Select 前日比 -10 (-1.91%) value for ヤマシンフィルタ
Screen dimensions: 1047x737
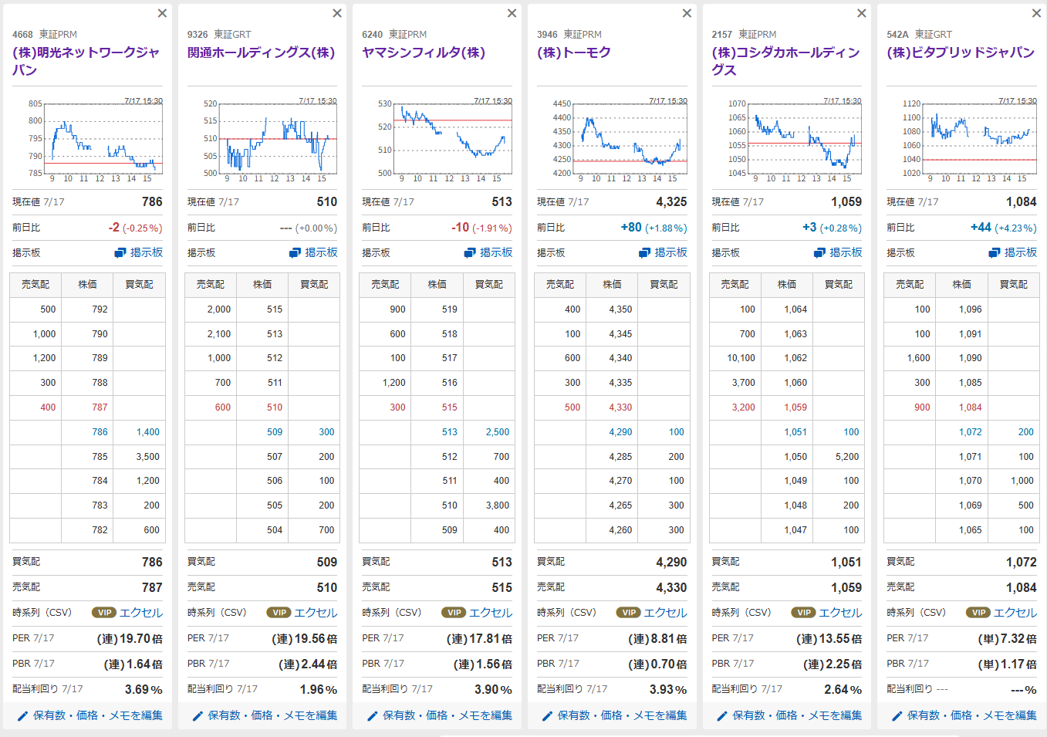[481, 228]
